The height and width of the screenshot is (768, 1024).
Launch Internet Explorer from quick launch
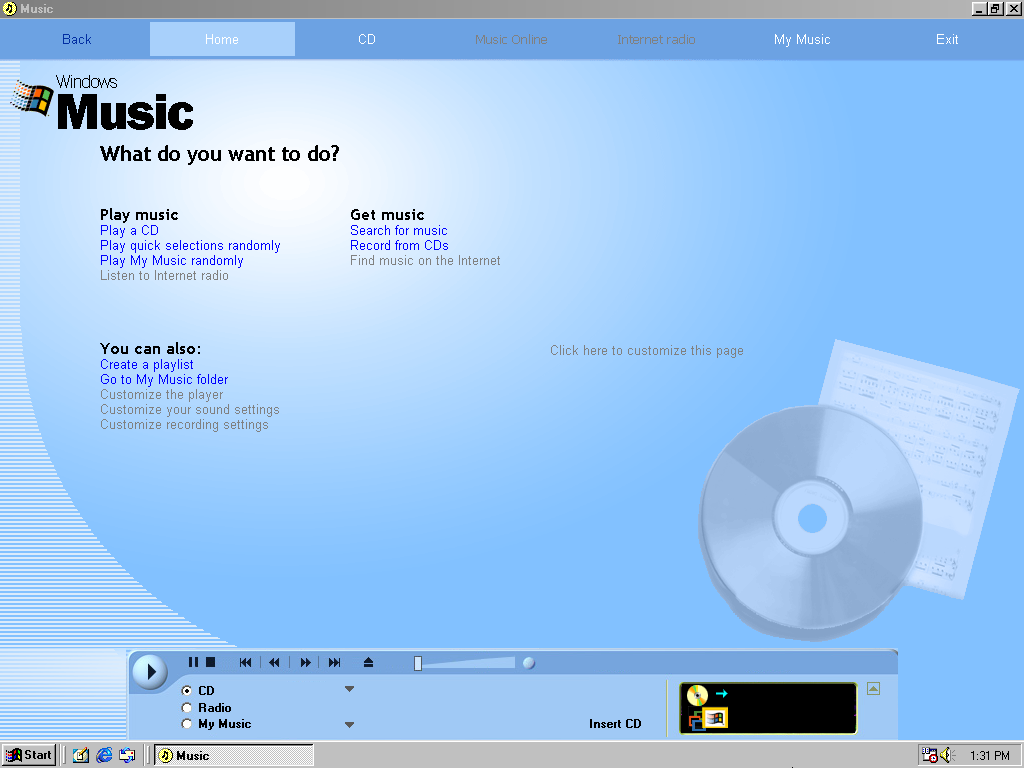point(104,756)
